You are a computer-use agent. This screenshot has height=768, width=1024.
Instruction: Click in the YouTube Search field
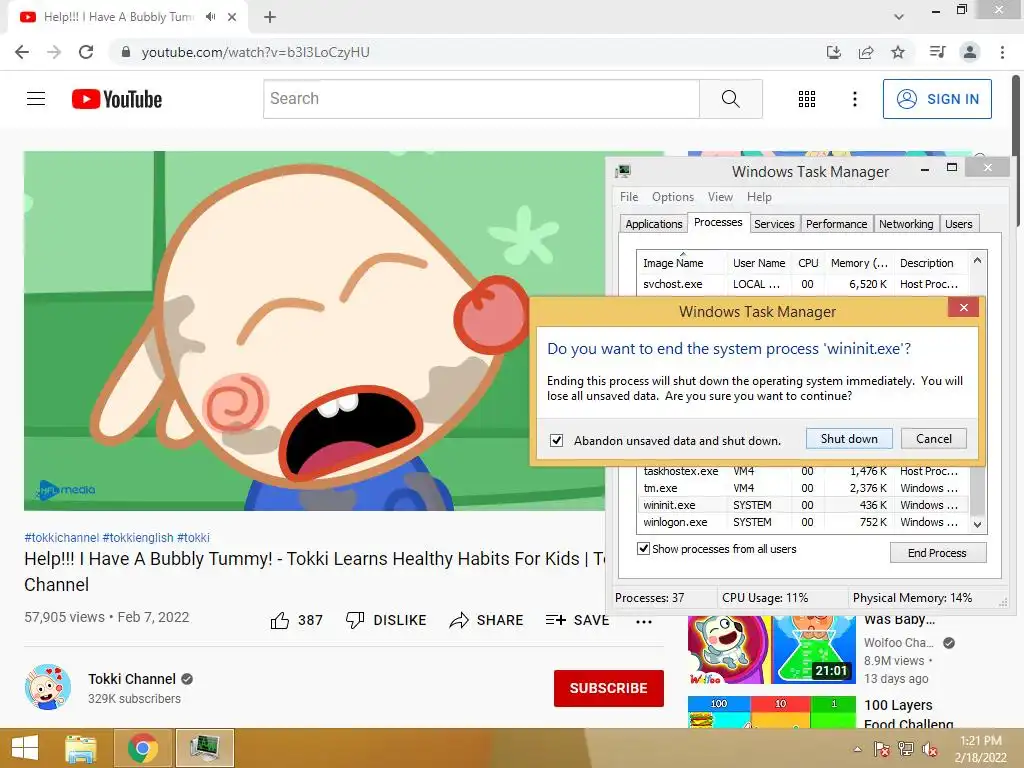pos(481,99)
